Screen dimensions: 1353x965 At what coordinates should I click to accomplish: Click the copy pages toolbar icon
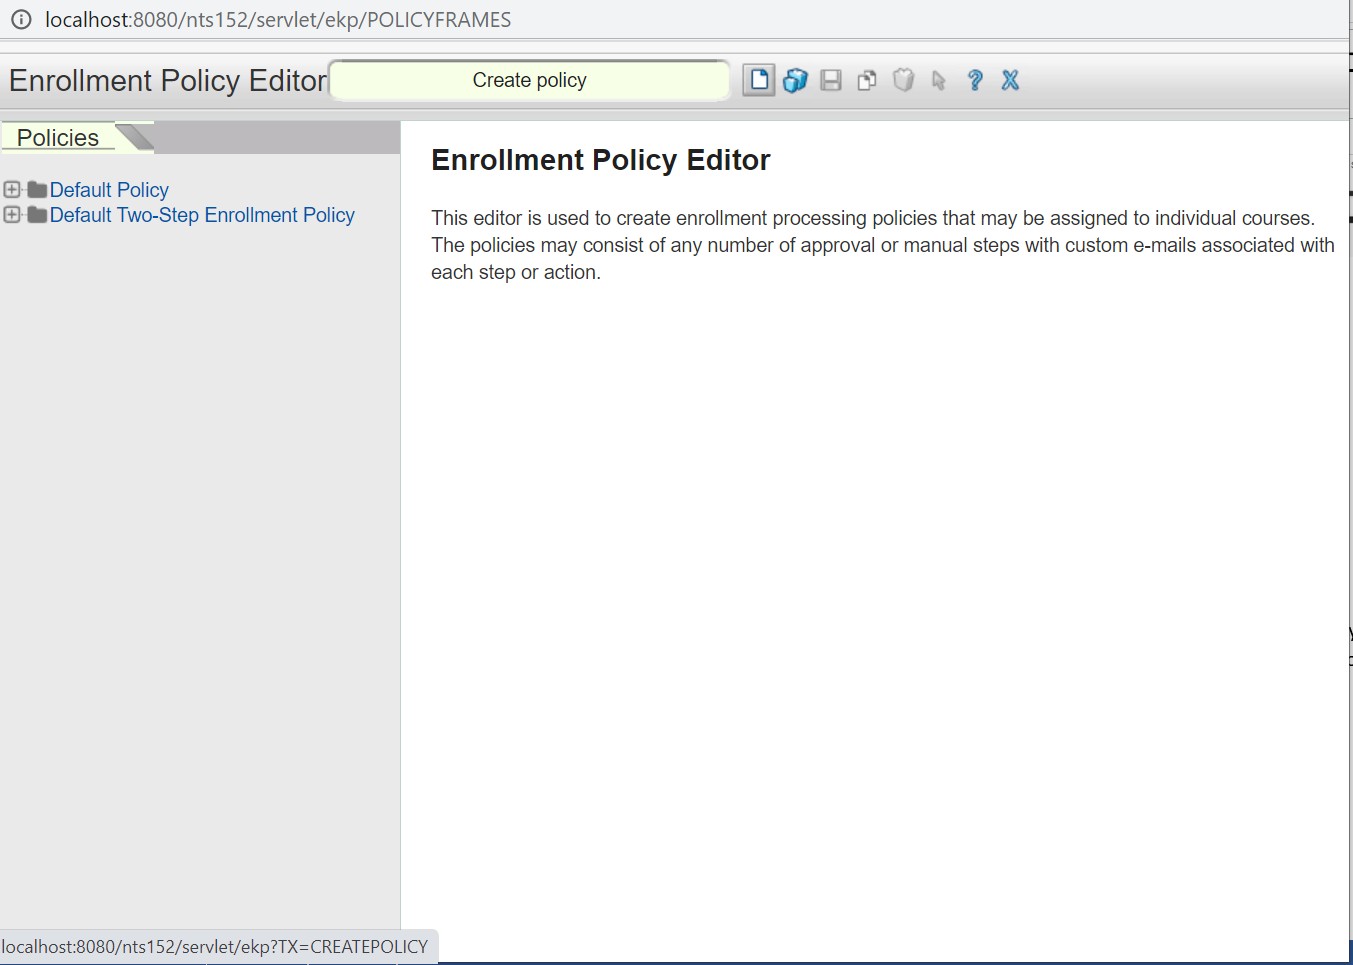(867, 80)
